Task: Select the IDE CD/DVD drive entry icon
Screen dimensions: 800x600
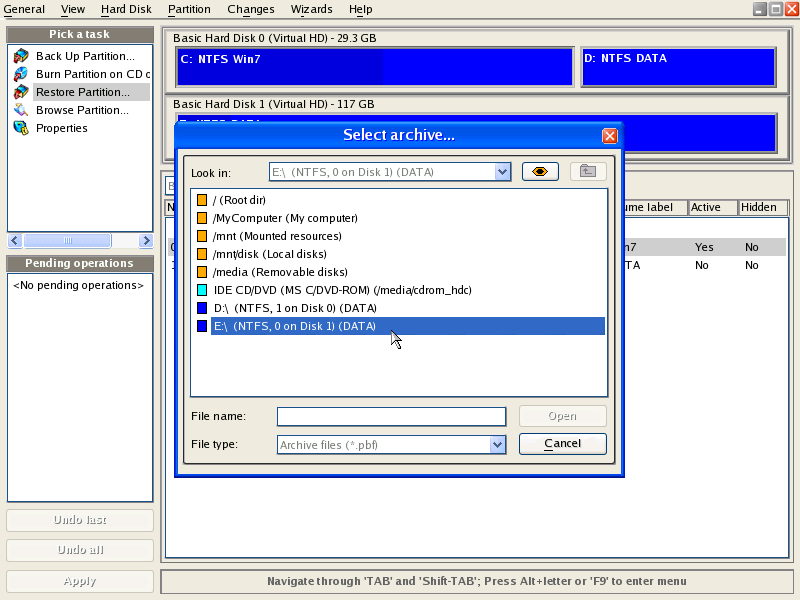Action: [x=202, y=290]
